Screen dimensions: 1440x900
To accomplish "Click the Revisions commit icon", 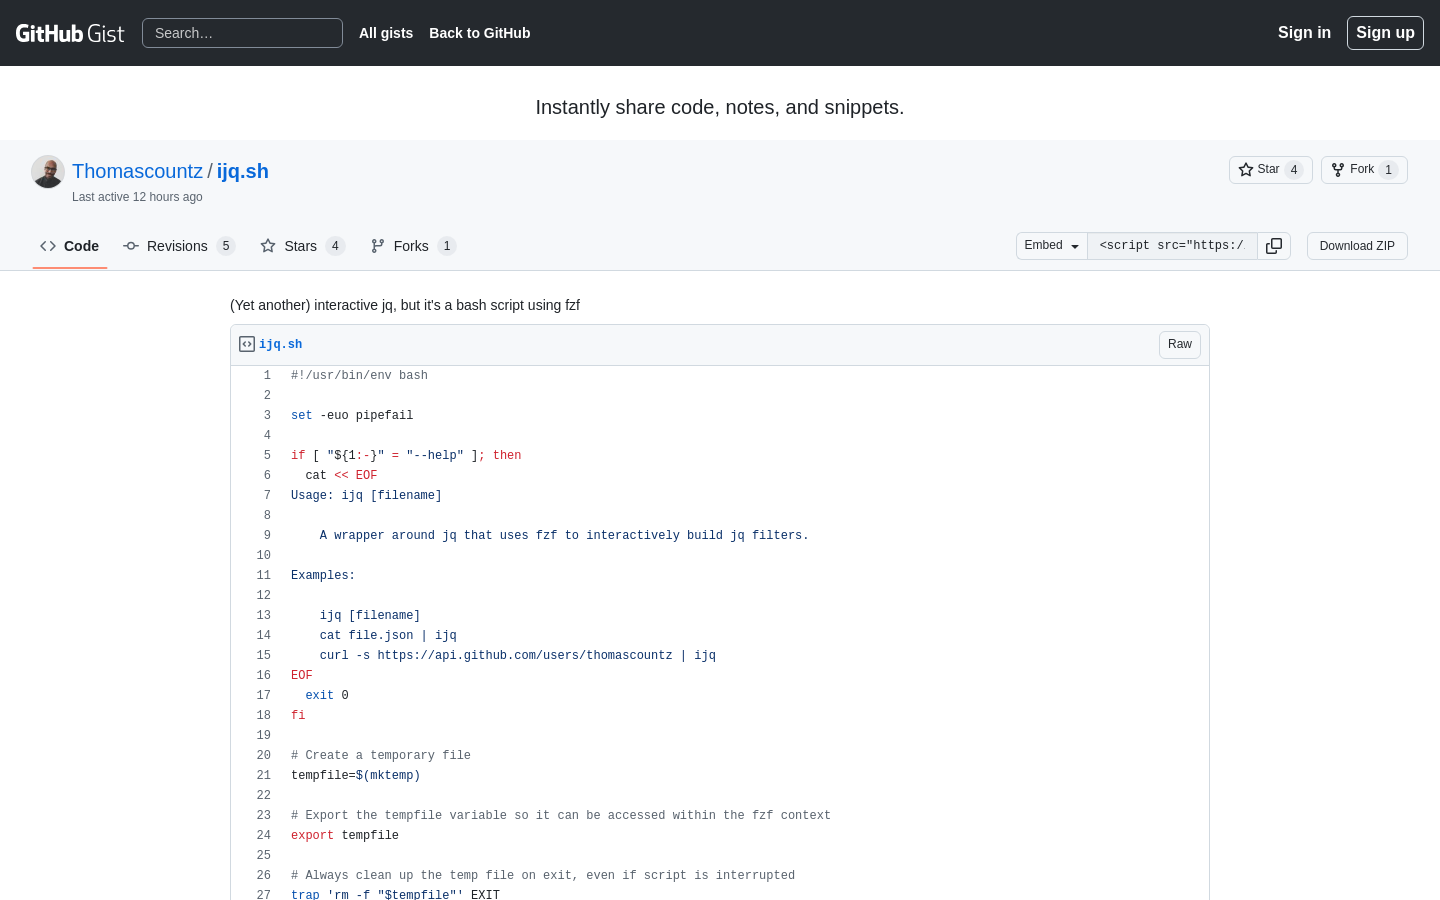I will pyautogui.click(x=131, y=246).
